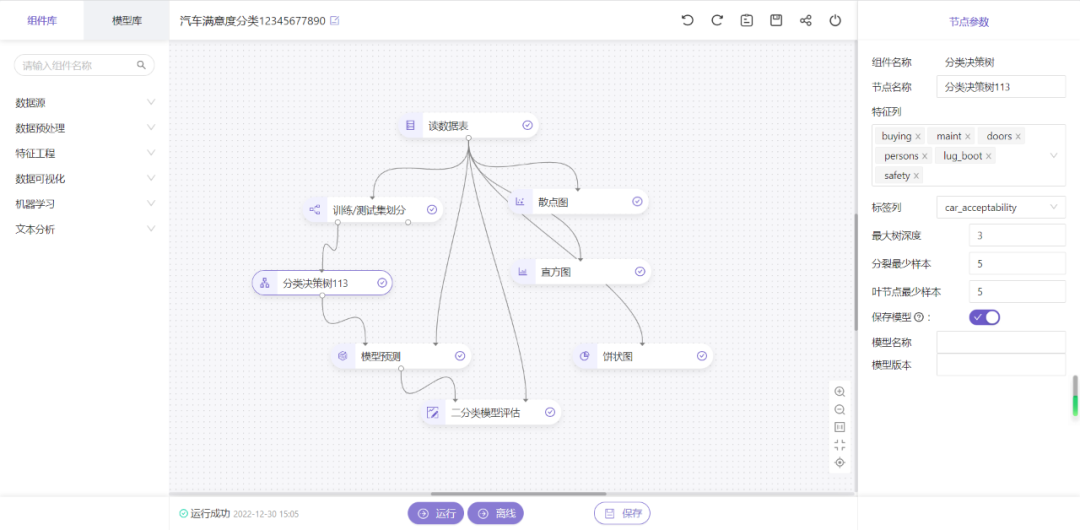Edit project name with the pencil icon
The height and width of the screenshot is (530, 1080).
tap(335, 21)
